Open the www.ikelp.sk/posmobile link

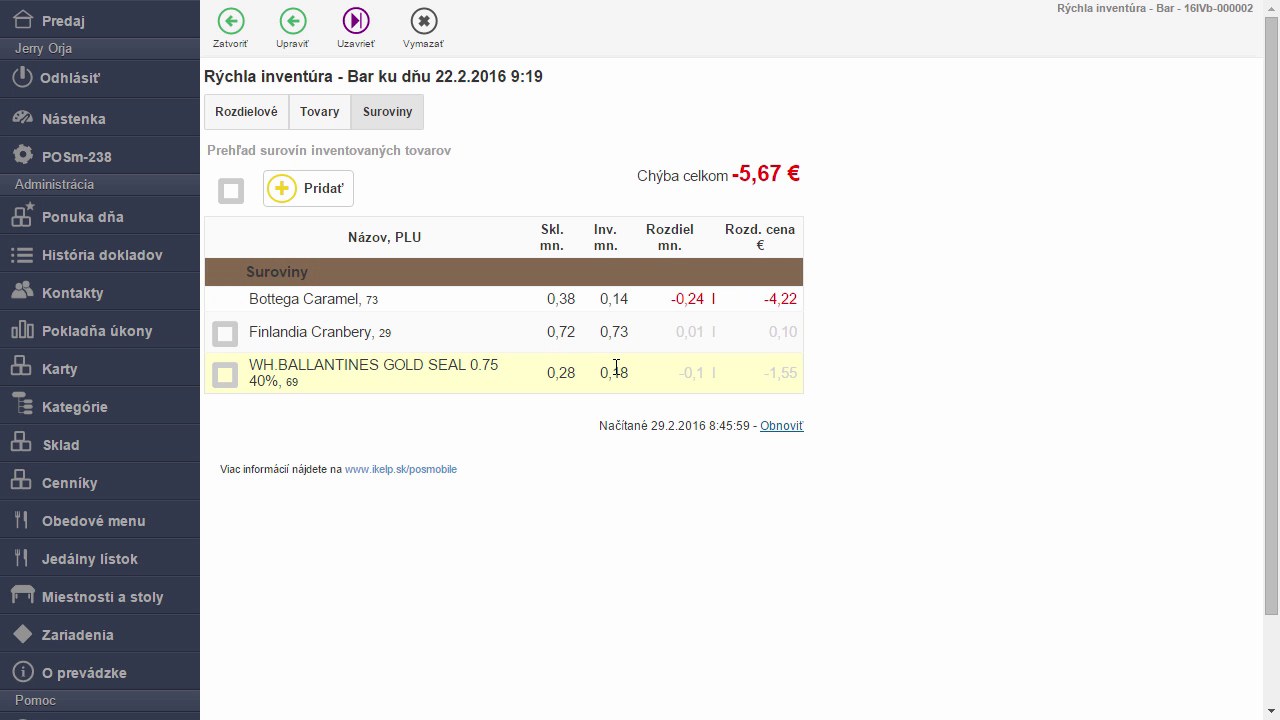pyautogui.click(x=401, y=469)
